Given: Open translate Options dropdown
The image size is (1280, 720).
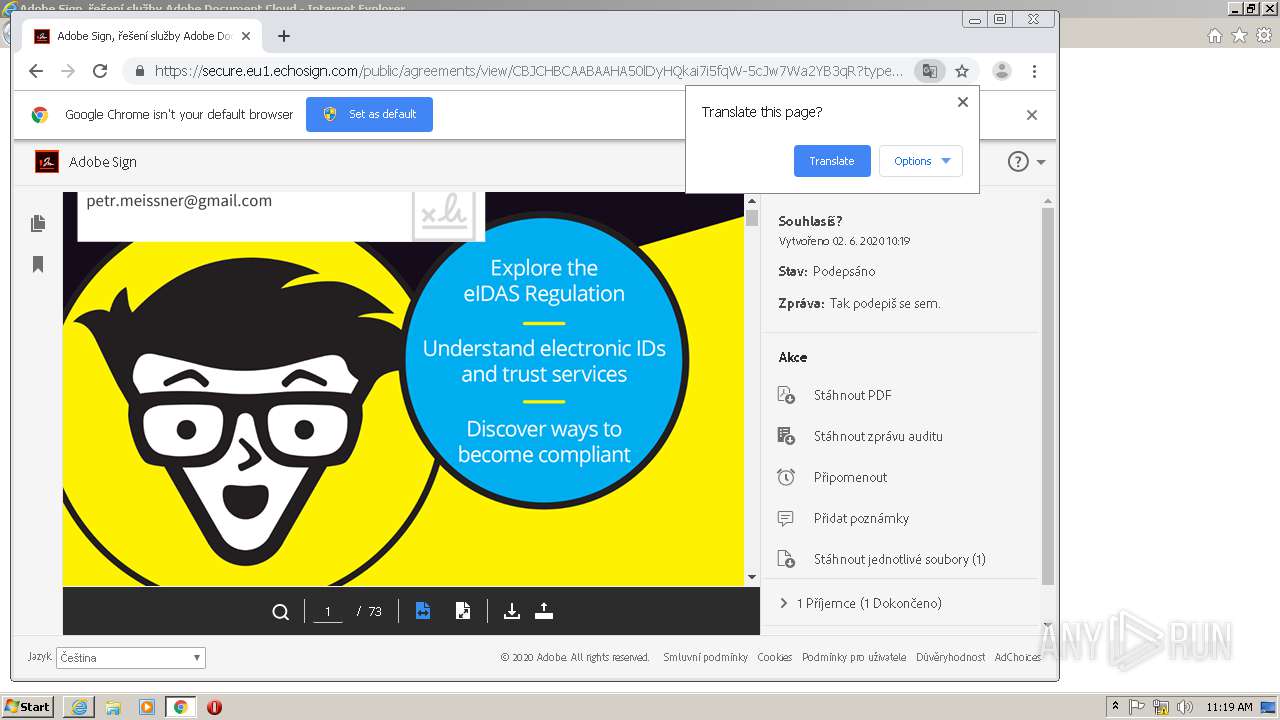Looking at the screenshot, I should (x=921, y=161).
